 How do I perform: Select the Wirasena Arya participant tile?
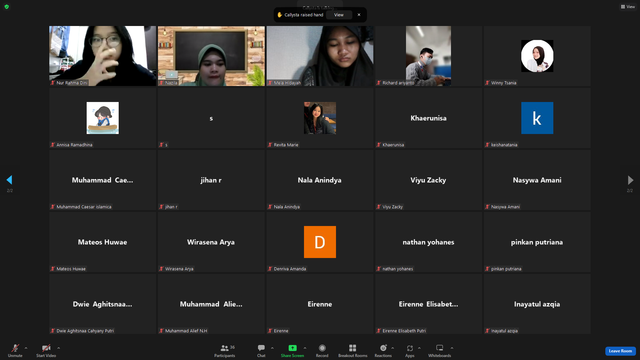click(x=211, y=242)
